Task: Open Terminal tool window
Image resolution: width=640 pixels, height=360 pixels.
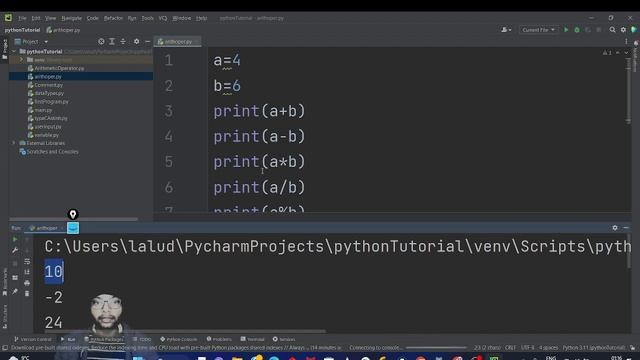Action: 253,339
